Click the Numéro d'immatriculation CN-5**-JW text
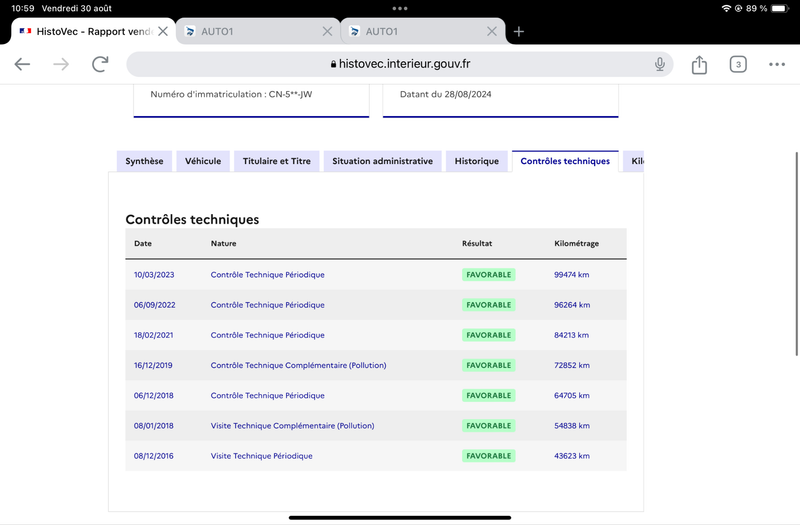This screenshot has height=525, width=800. point(231,94)
